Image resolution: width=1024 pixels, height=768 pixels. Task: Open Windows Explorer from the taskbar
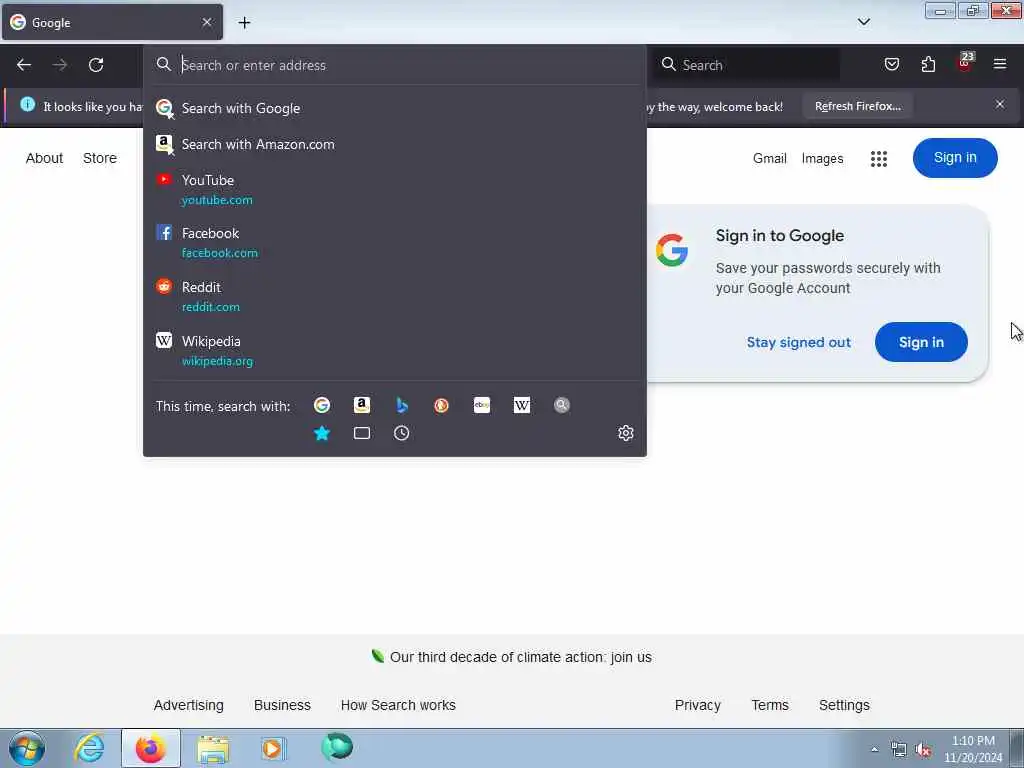(213, 748)
